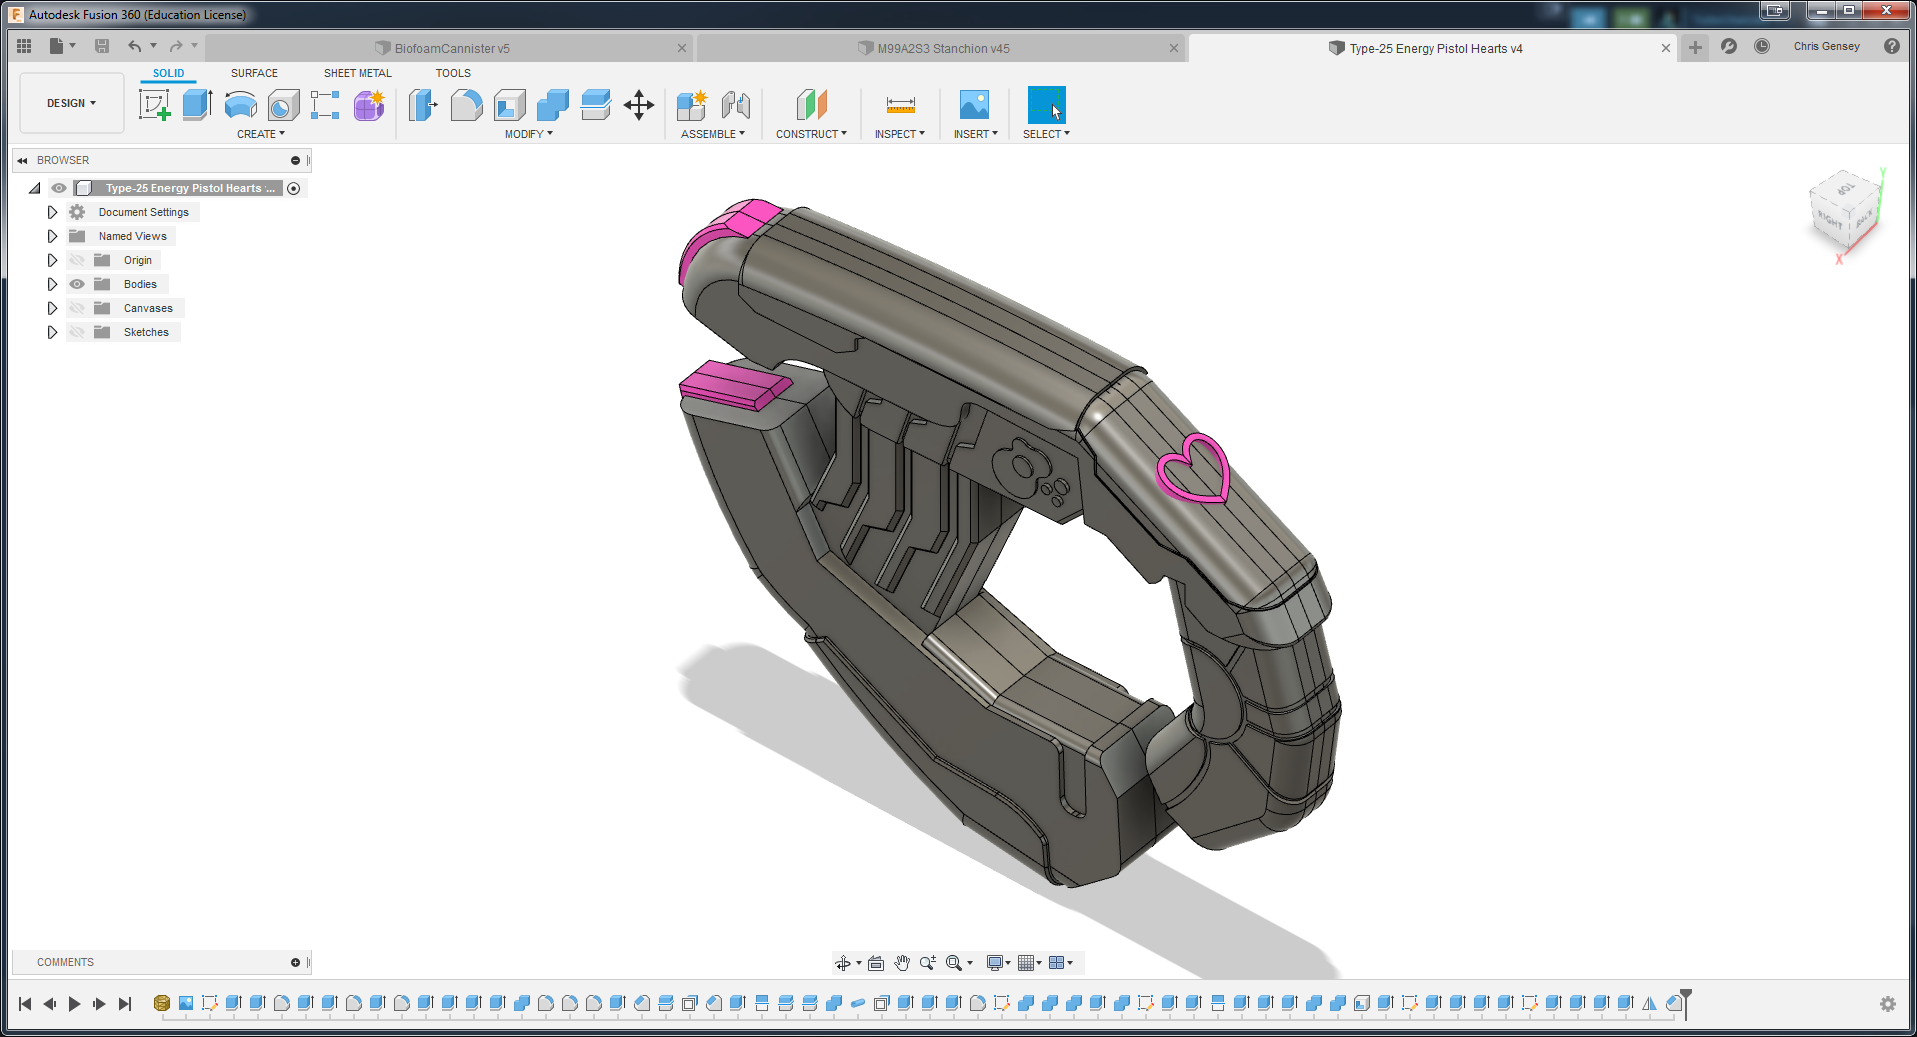The height and width of the screenshot is (1037, 1917).
Task: Expand the Origin folder
Action: tap(52, 260)
